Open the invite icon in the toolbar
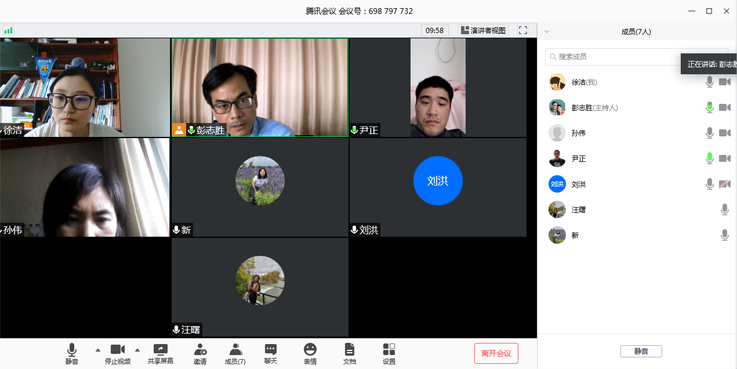737x369 pixels. click(x=200, y=353)
